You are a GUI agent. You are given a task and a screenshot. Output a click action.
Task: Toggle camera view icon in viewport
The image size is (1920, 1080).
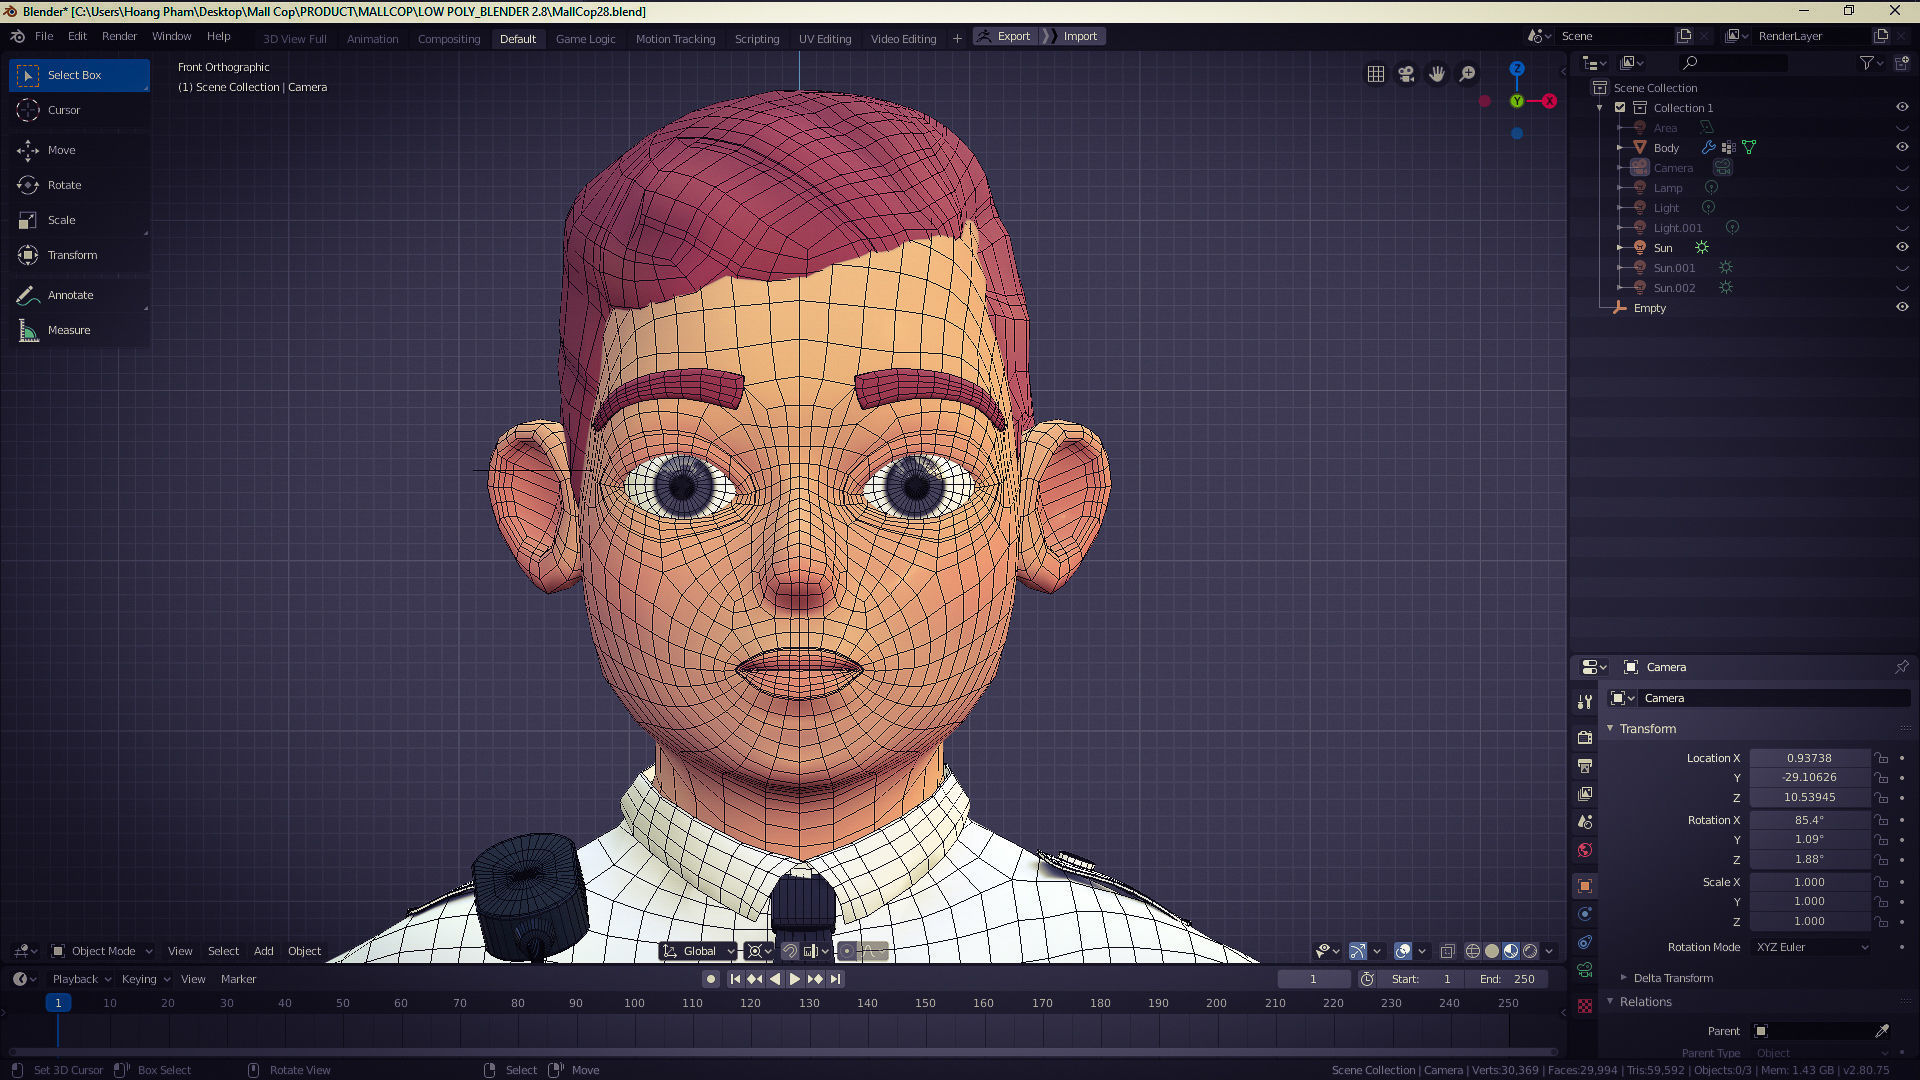pos(1406,74)
